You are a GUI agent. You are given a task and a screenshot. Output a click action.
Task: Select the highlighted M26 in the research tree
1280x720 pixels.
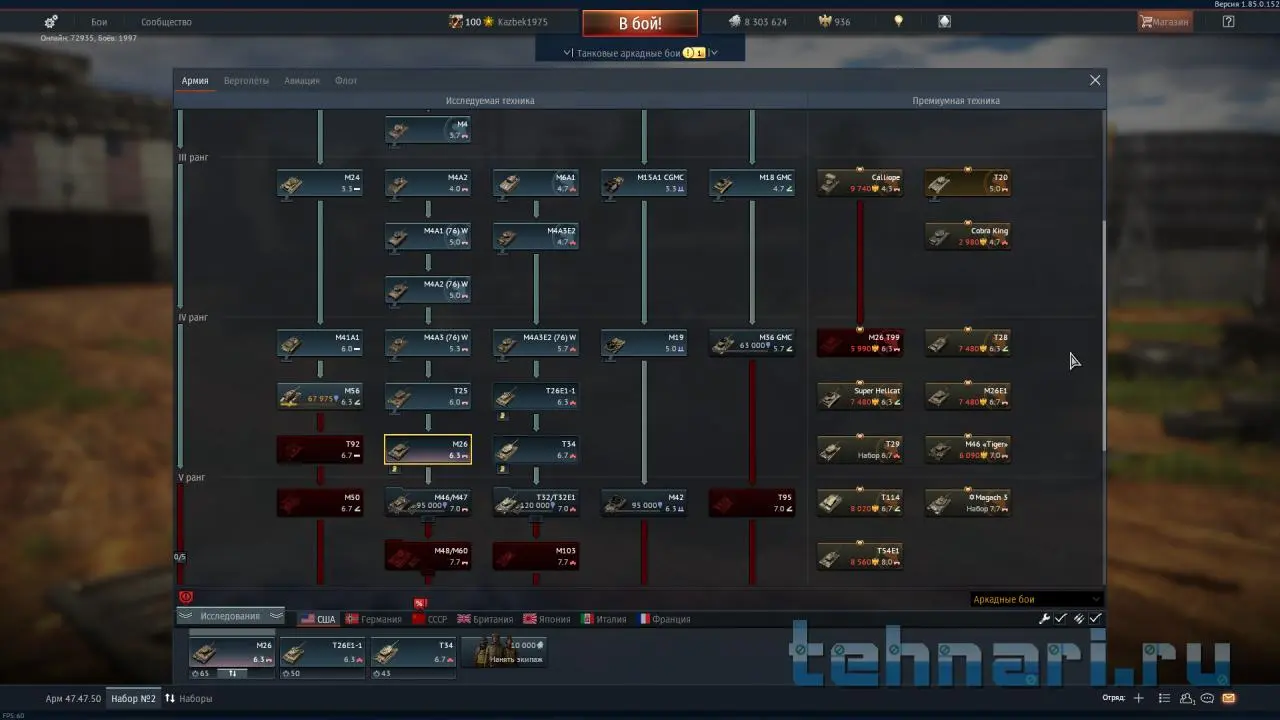click(428, 450)
